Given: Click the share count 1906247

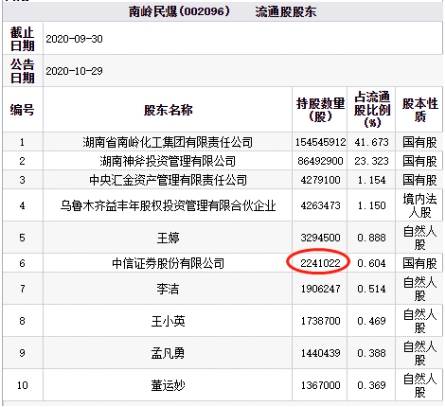Looking at the screenshot, I should [x=320, y=289].
